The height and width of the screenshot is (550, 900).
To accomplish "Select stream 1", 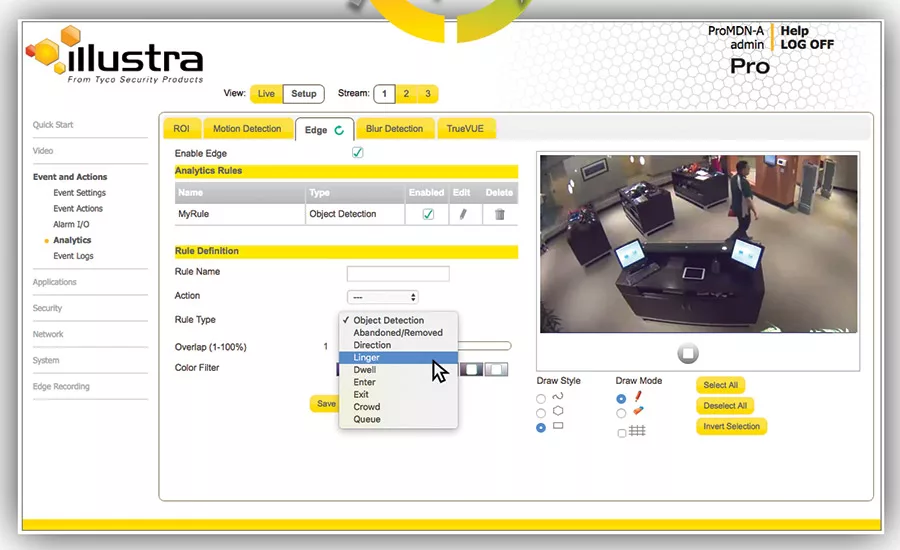I will tap(384, 94).
